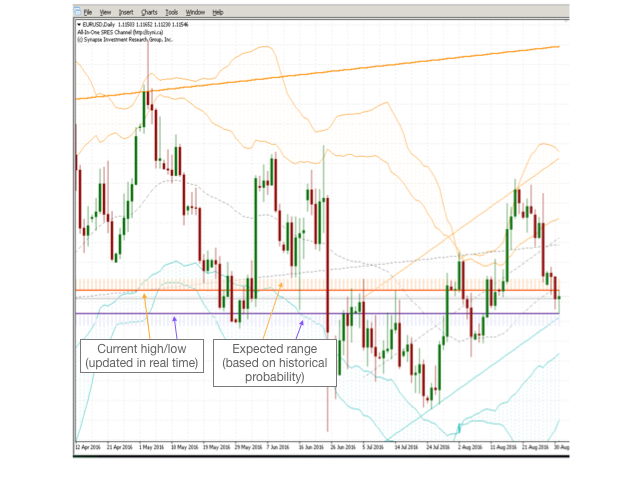Image resolution: width=640 pixels, height=480 pixels.
Task: Click the 14 Jul 2016 date label
Action: tap(406, 447)
